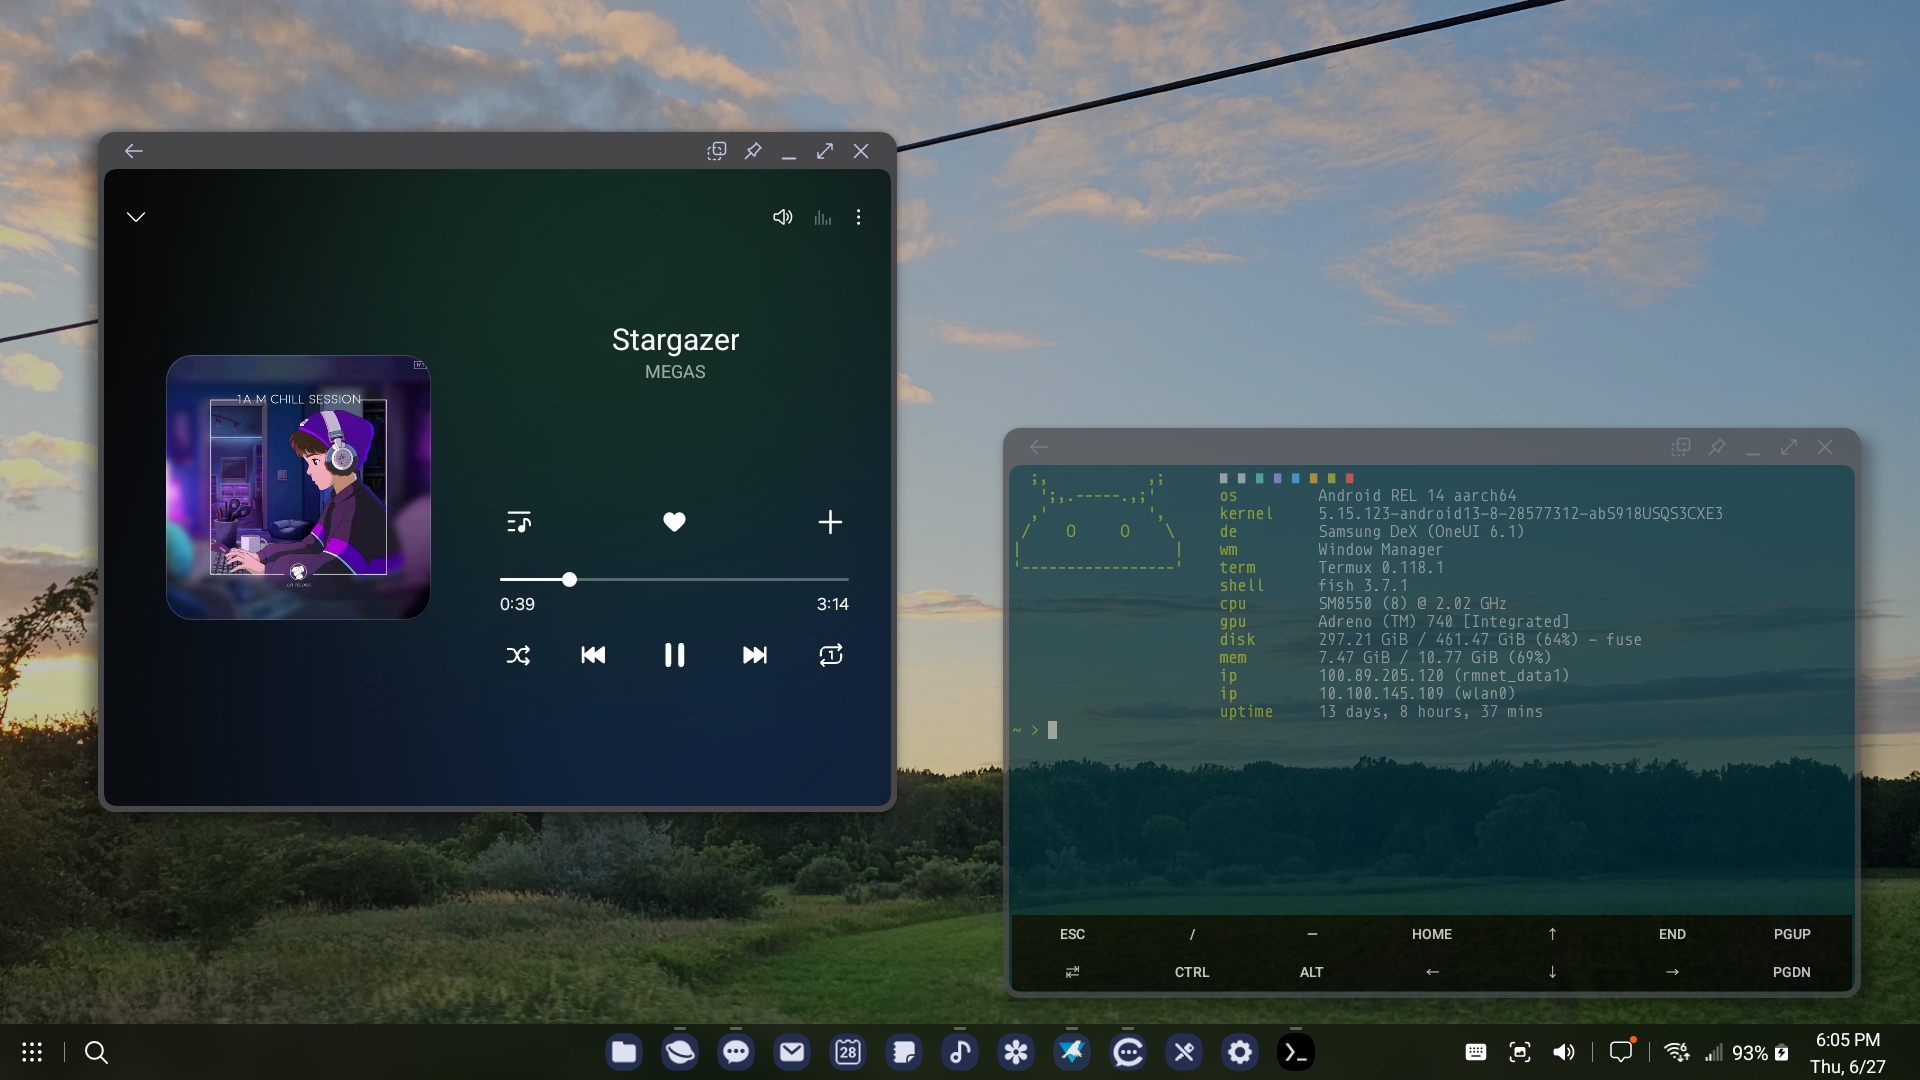Toggle the favorite heart on Stargazer

coord(674,522)
